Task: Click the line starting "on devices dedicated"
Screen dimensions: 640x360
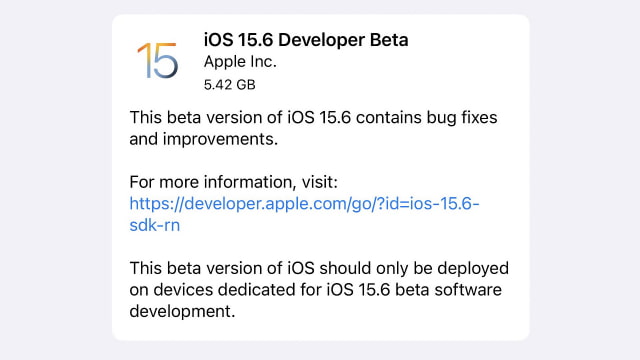Action: coord(316,290)
